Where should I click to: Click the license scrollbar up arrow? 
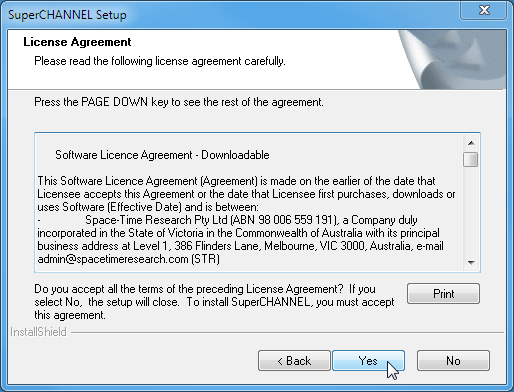[471, 143]
